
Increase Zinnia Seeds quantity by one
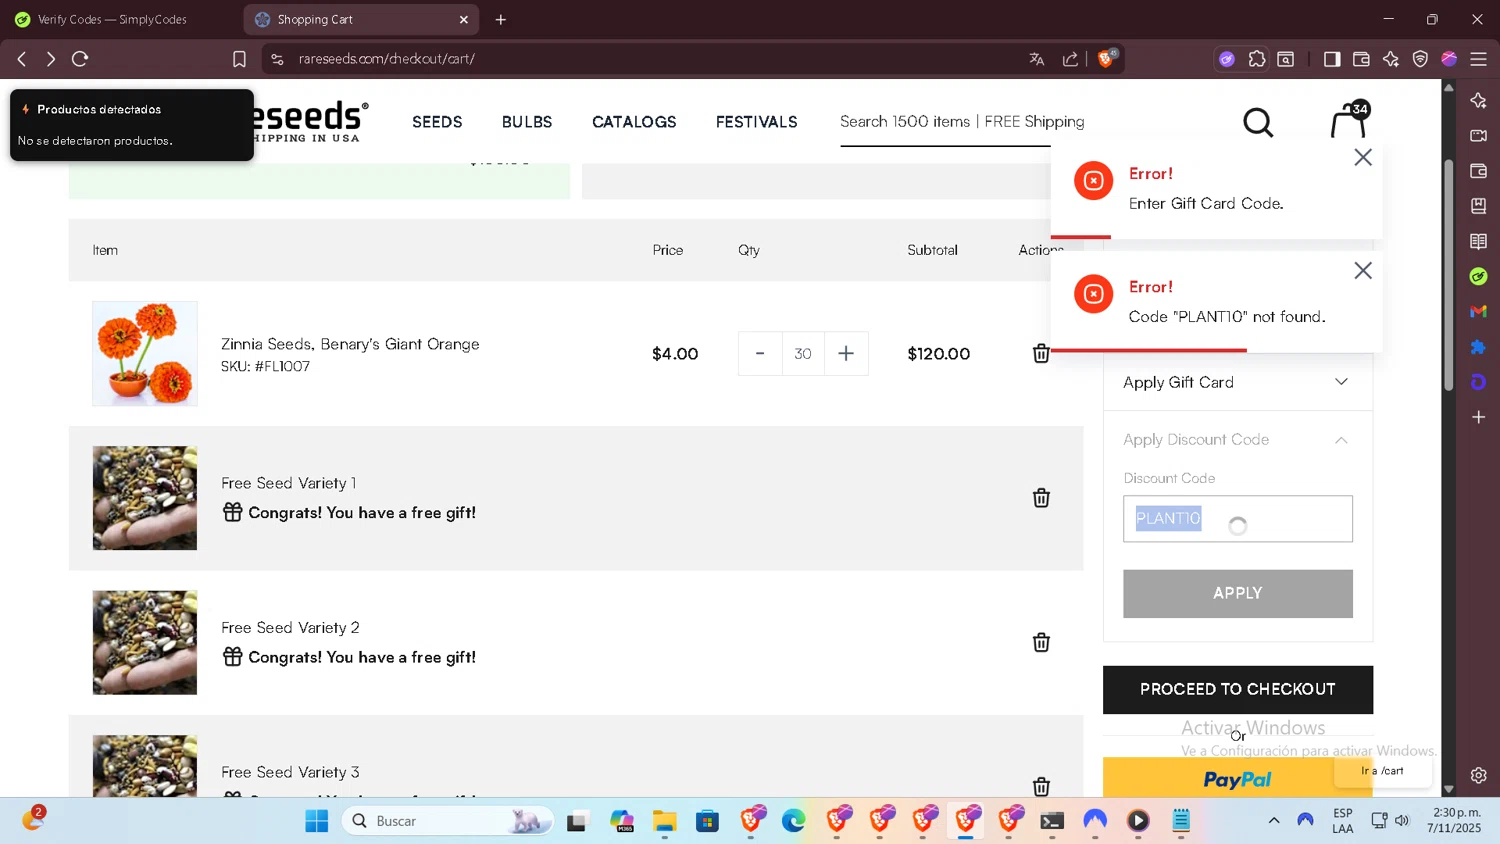(x=846, y=353)
